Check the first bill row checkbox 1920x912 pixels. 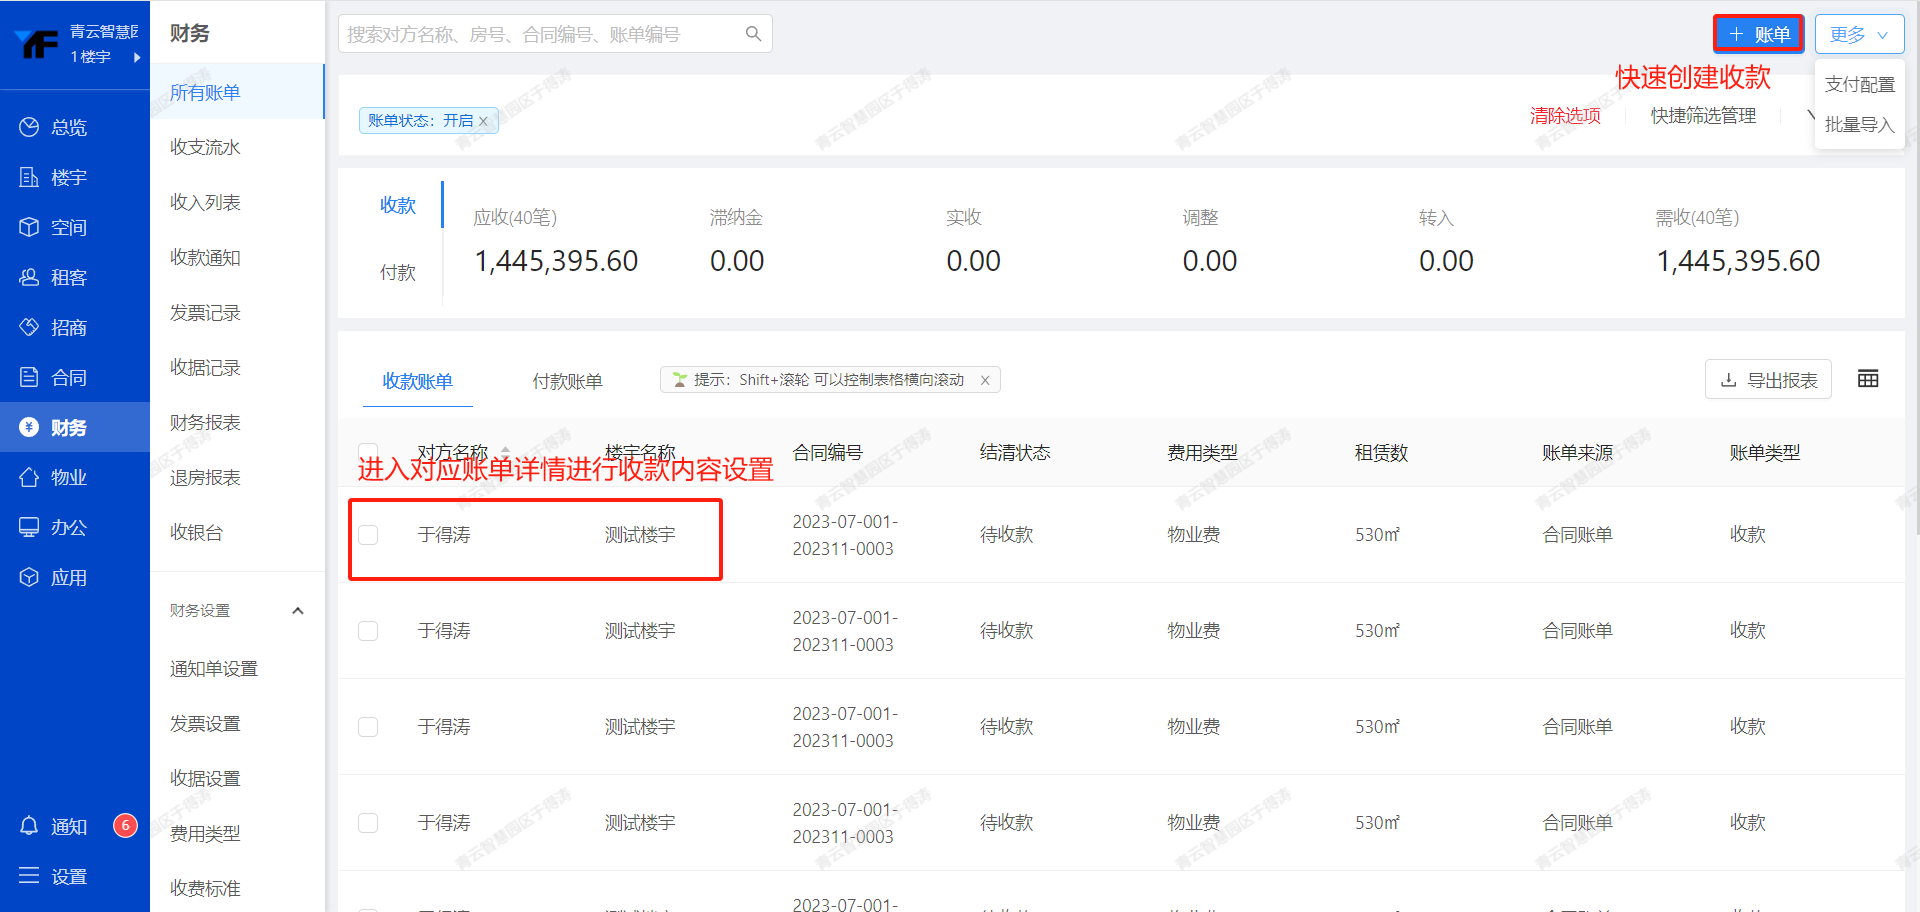coord(368,535)
